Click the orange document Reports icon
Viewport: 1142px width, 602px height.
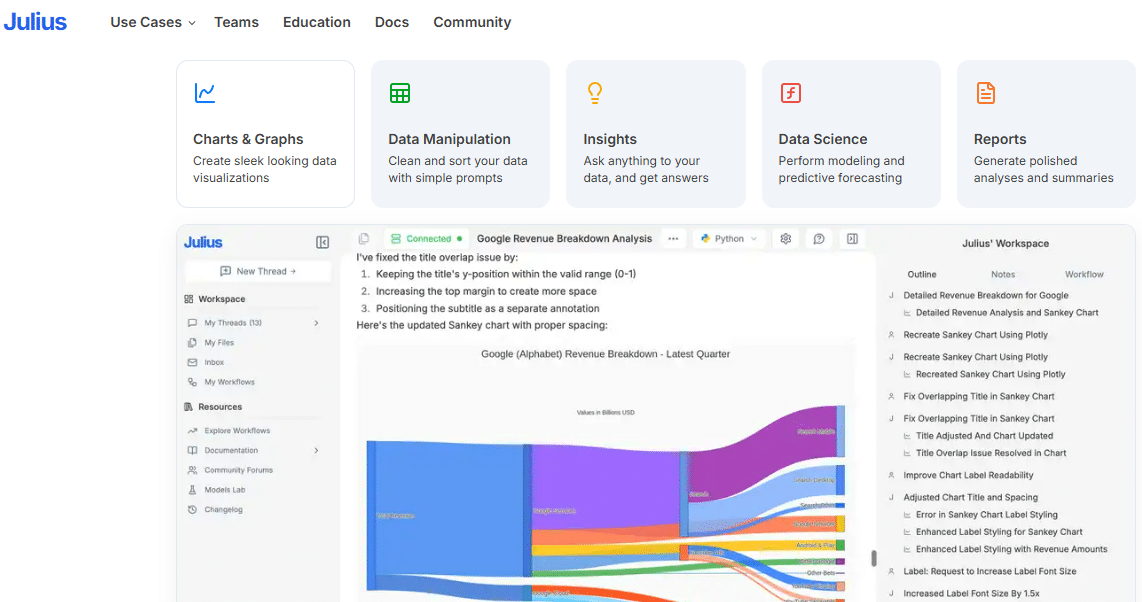click(x=985, y=93)
